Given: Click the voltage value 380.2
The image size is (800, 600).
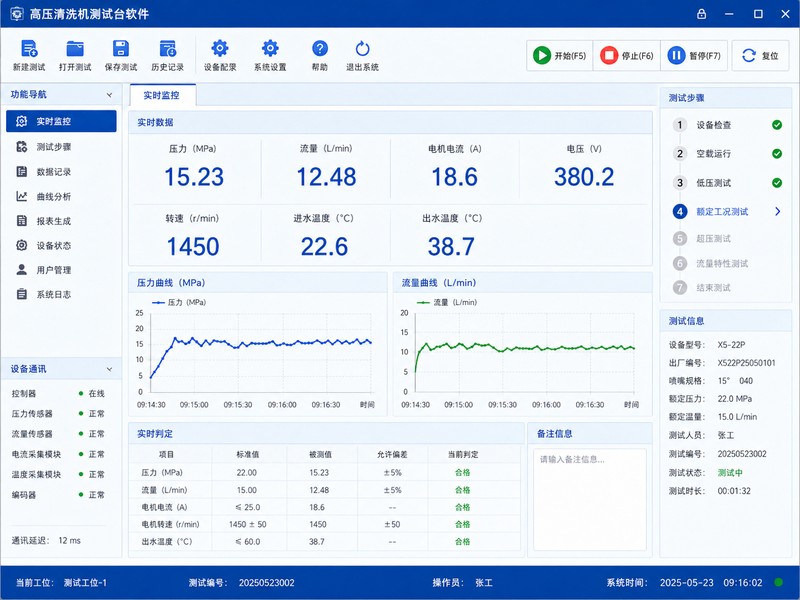Looking at the screenshot, I should 584,177.
